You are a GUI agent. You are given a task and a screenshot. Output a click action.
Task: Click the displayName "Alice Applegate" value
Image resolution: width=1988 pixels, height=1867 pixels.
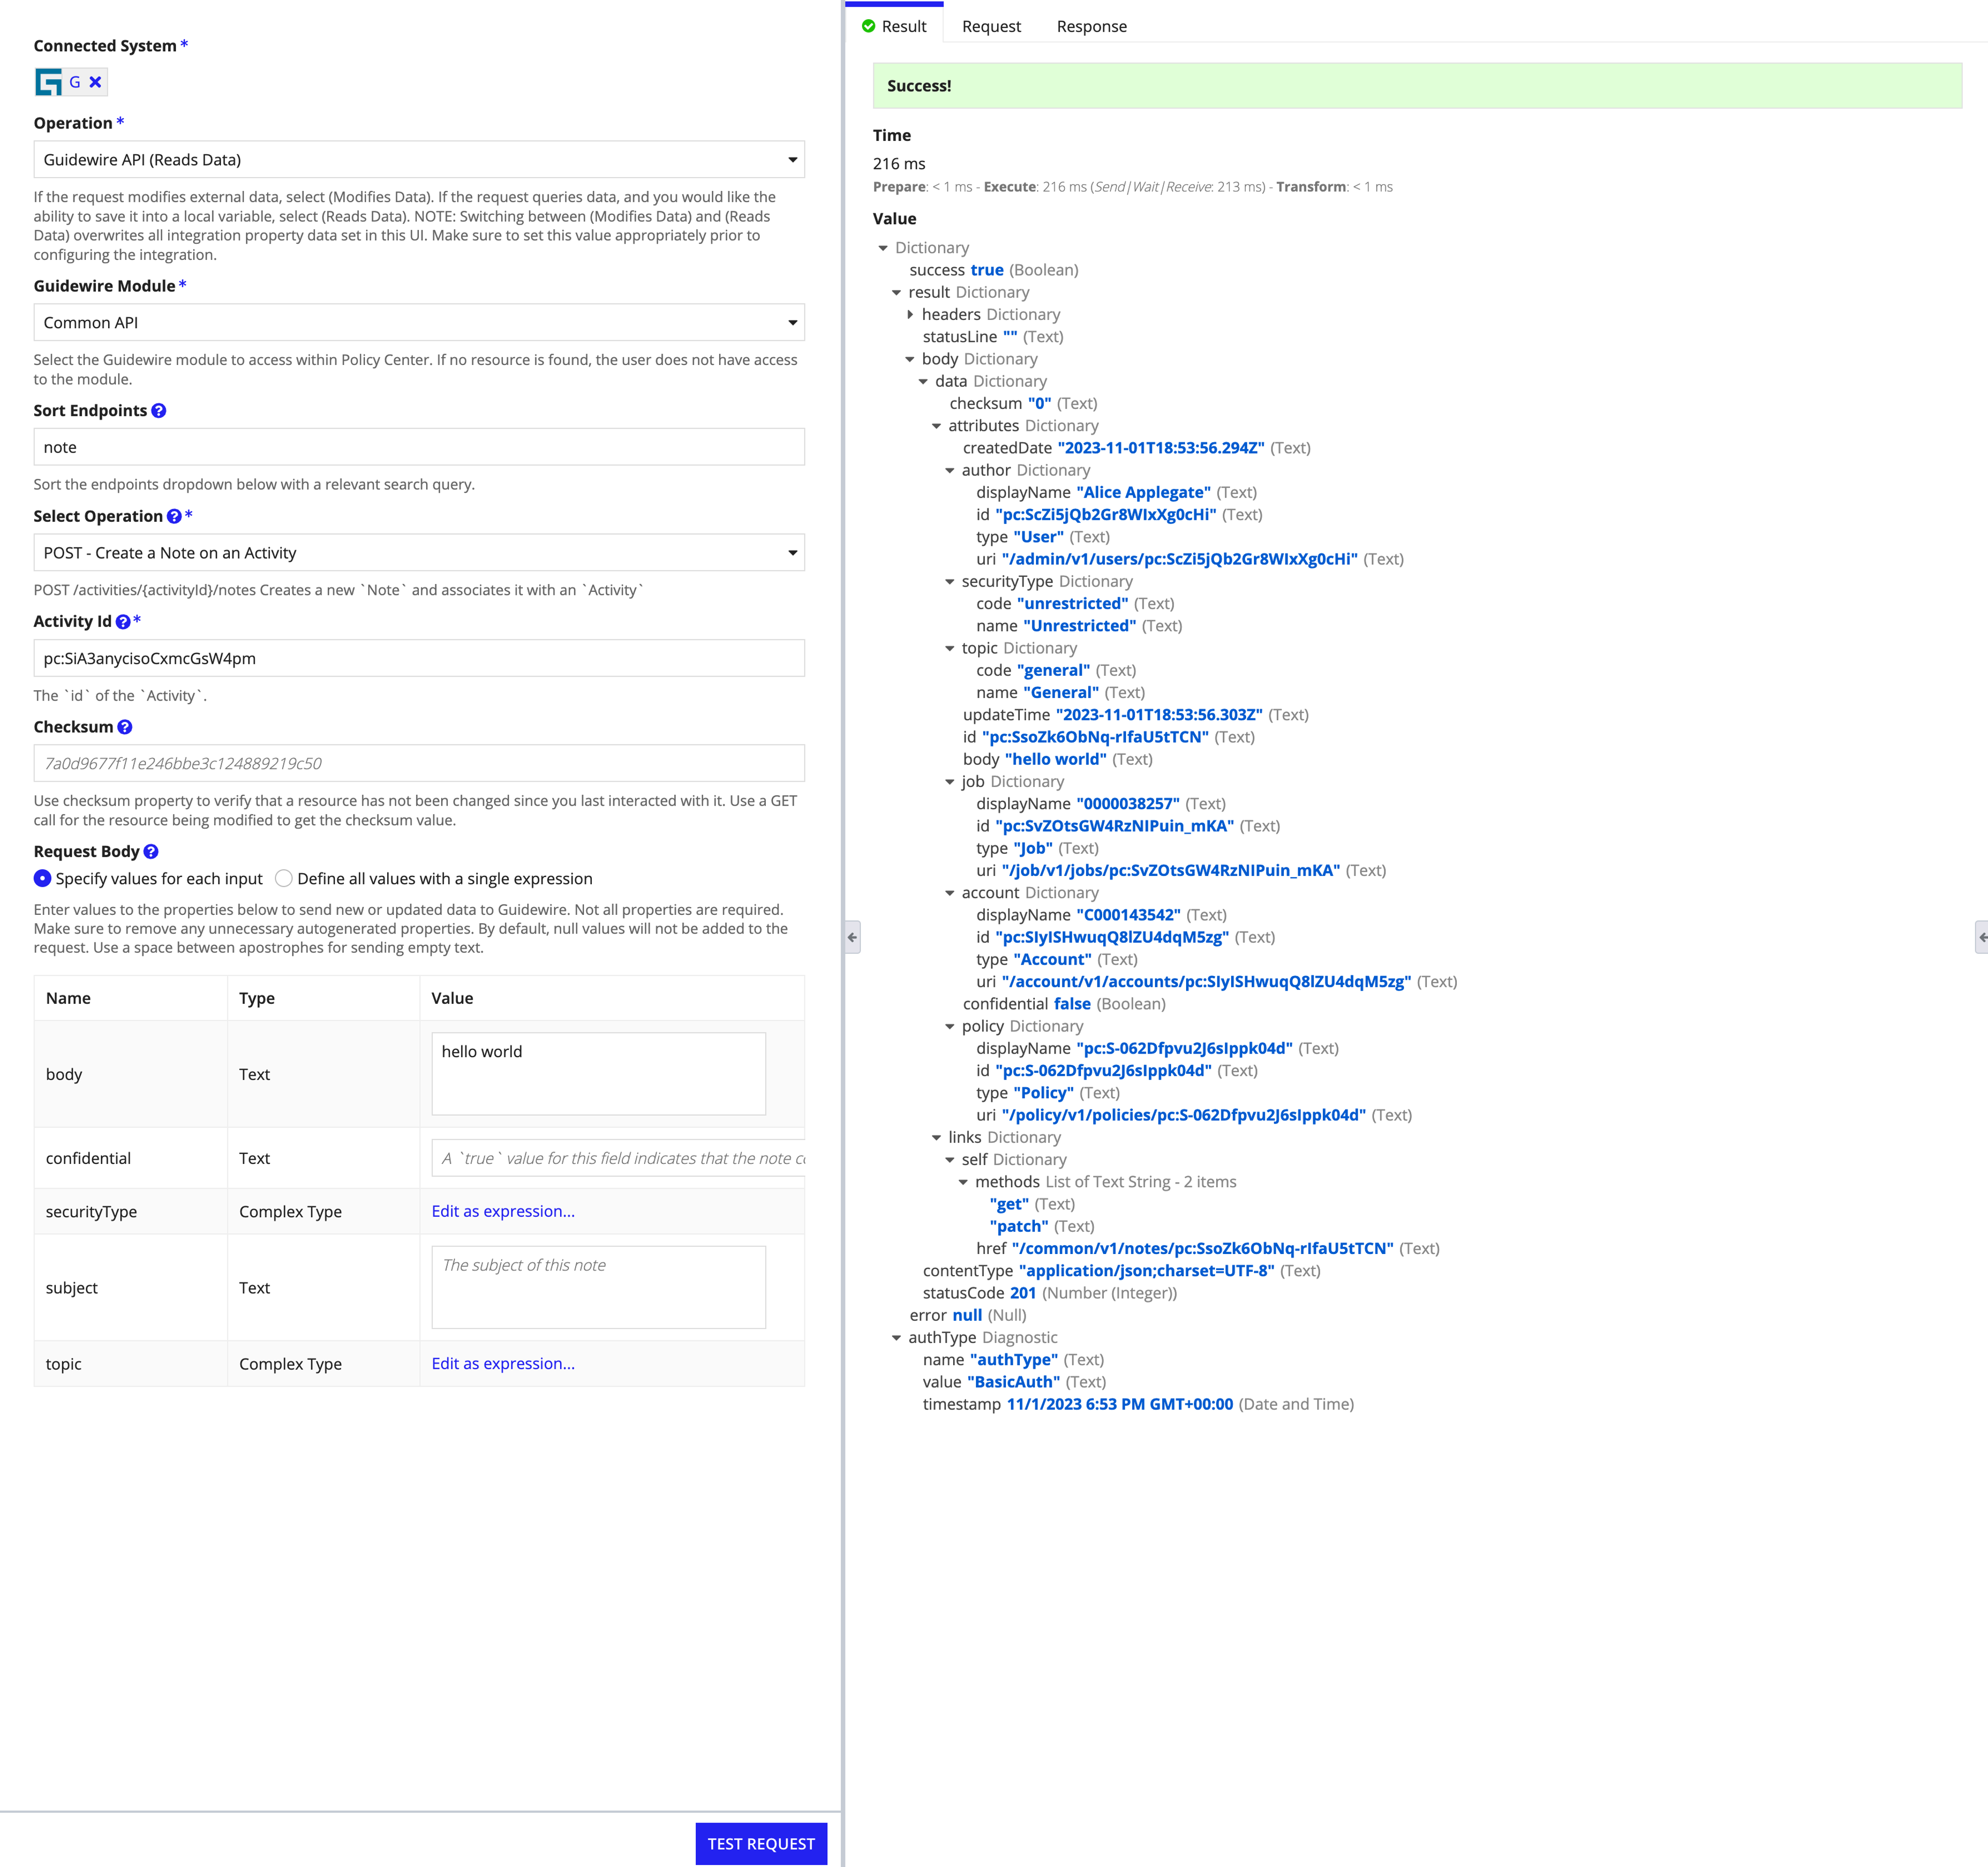[1143, 492]
